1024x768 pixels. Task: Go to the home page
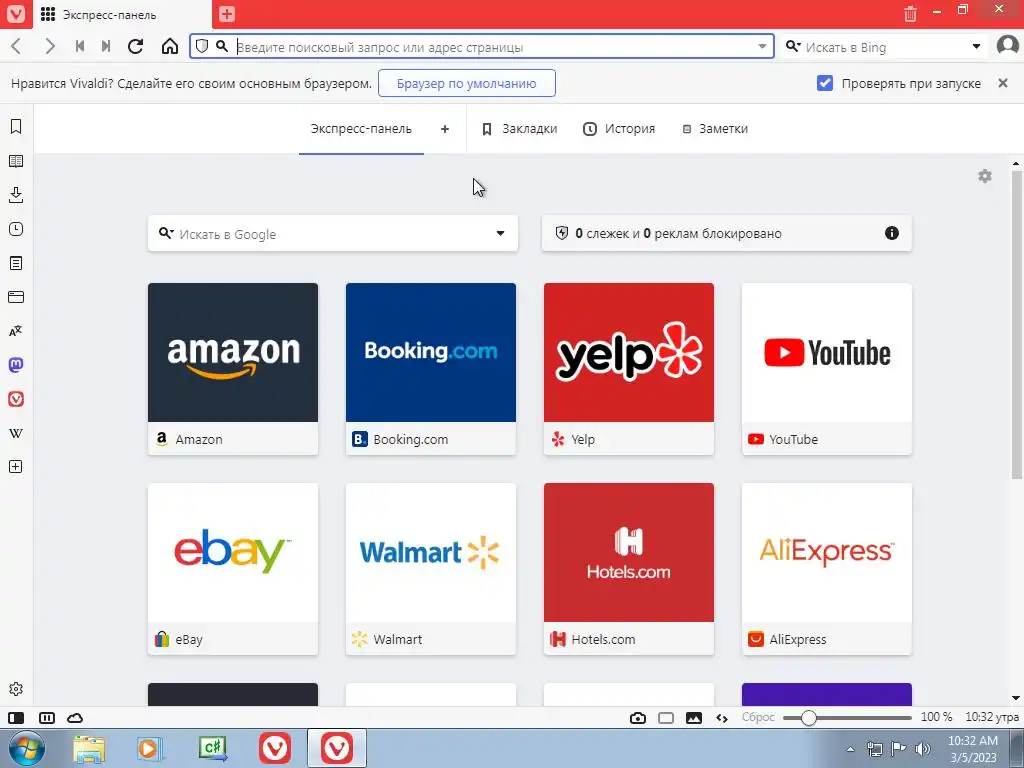tap(170, 46)
